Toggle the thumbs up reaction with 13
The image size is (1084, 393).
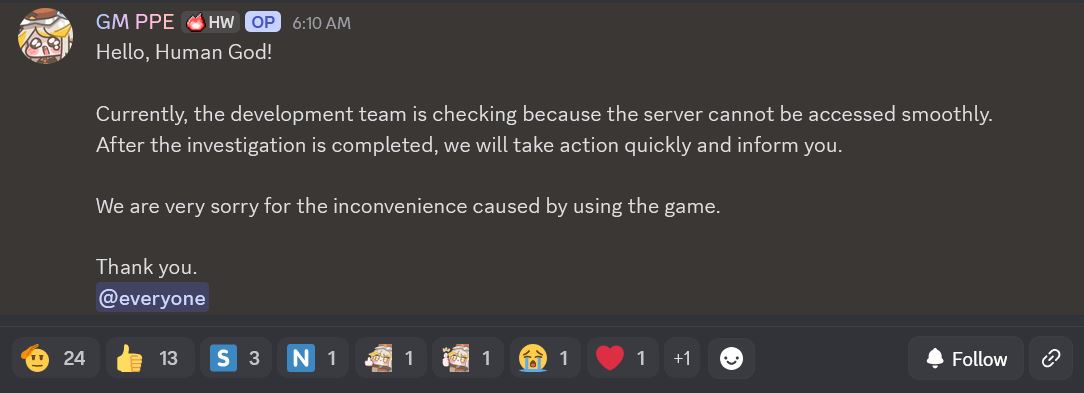click(150, 358)
